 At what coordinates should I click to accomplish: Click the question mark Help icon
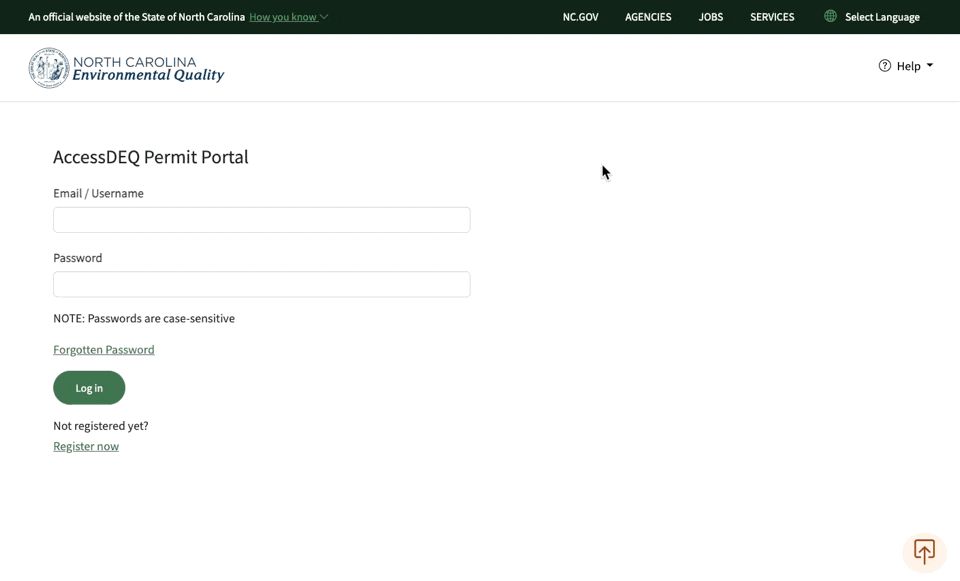885,66
